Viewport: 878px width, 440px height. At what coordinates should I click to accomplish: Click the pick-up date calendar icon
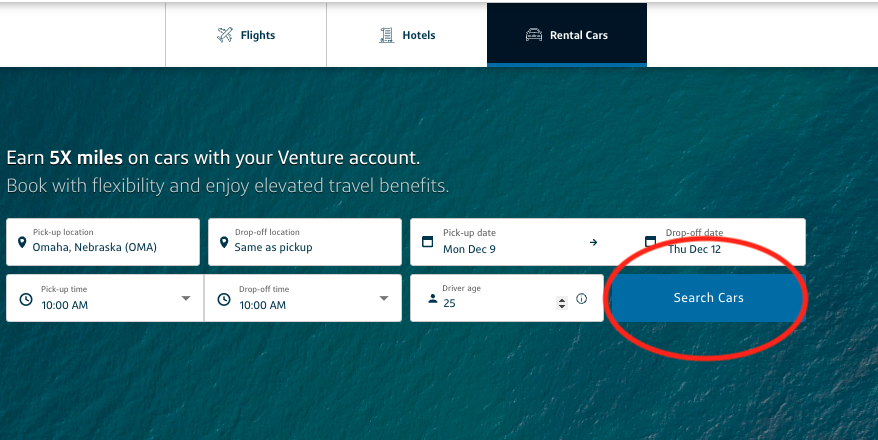point(427,242)
